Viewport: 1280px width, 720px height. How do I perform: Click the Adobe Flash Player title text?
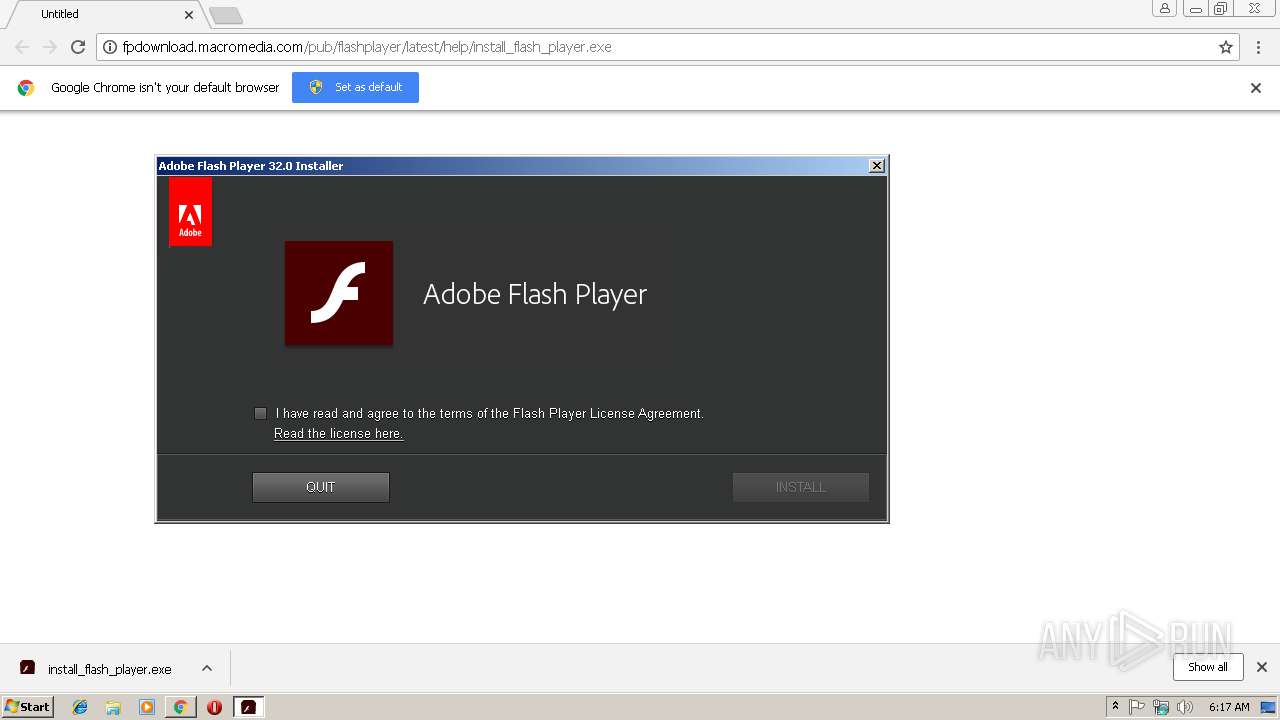535,294
